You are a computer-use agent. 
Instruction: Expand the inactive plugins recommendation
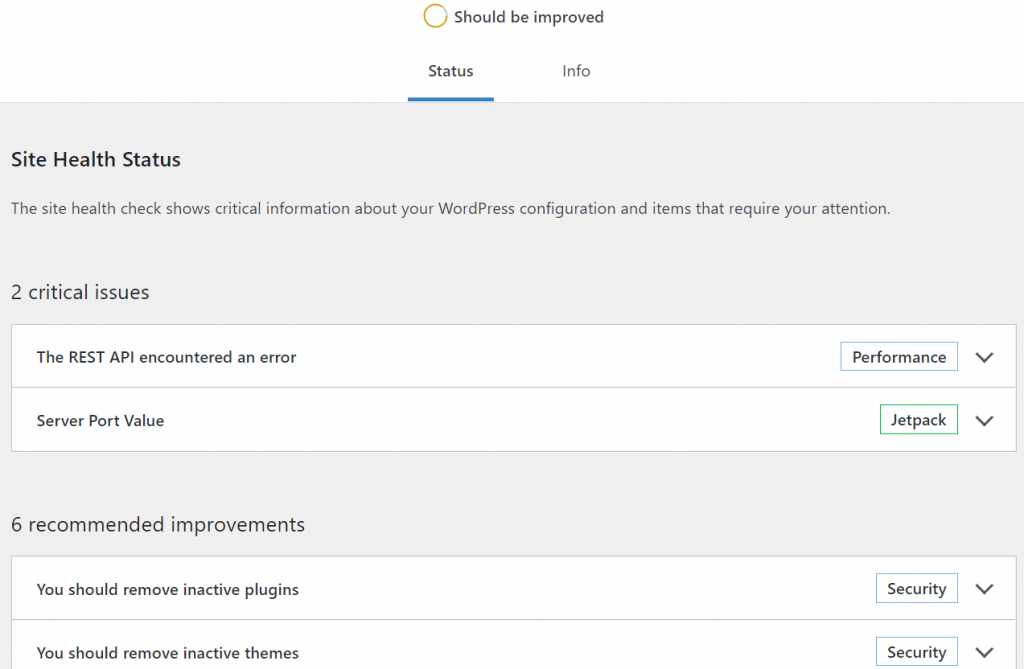tap(984, 589)
